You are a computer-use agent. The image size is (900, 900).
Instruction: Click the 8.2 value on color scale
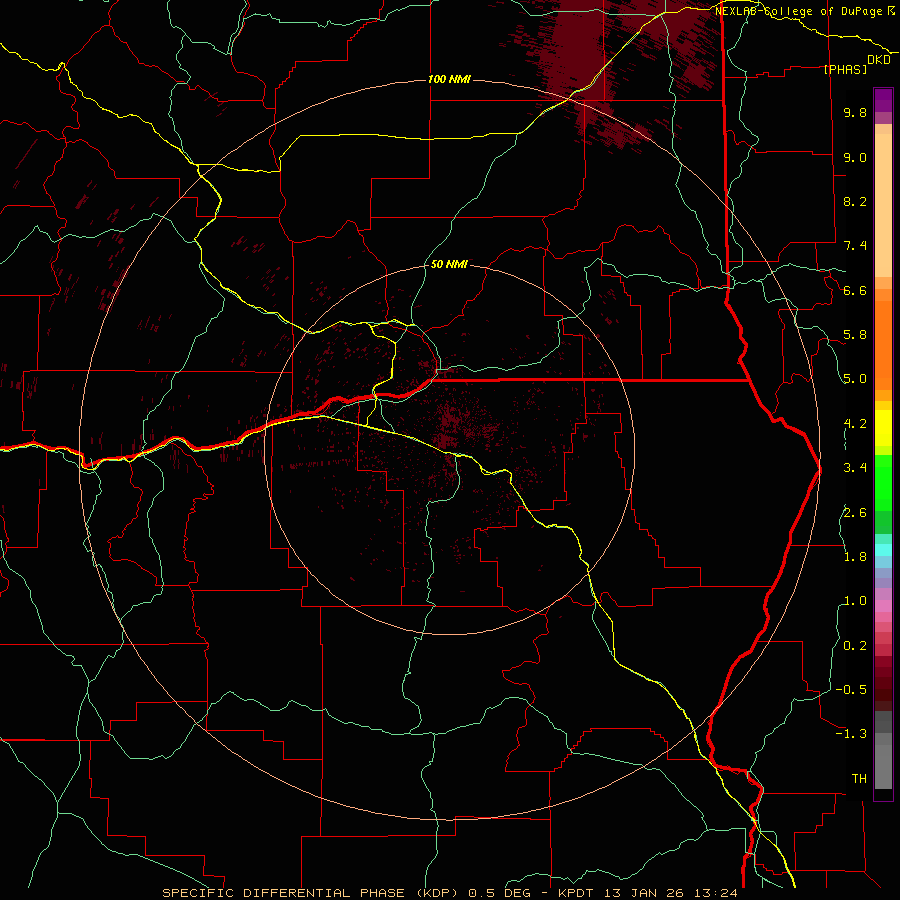[x=855, y=201]
